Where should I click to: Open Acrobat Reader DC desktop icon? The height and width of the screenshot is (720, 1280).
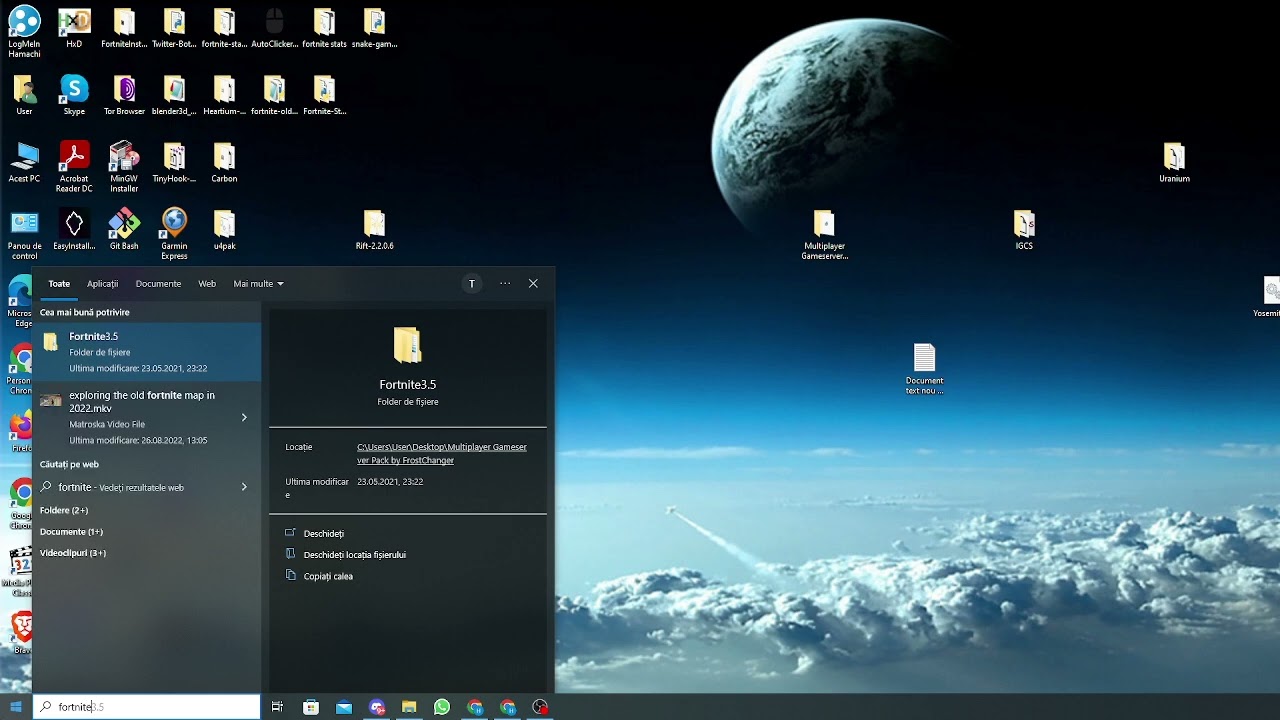coord(74,166)
